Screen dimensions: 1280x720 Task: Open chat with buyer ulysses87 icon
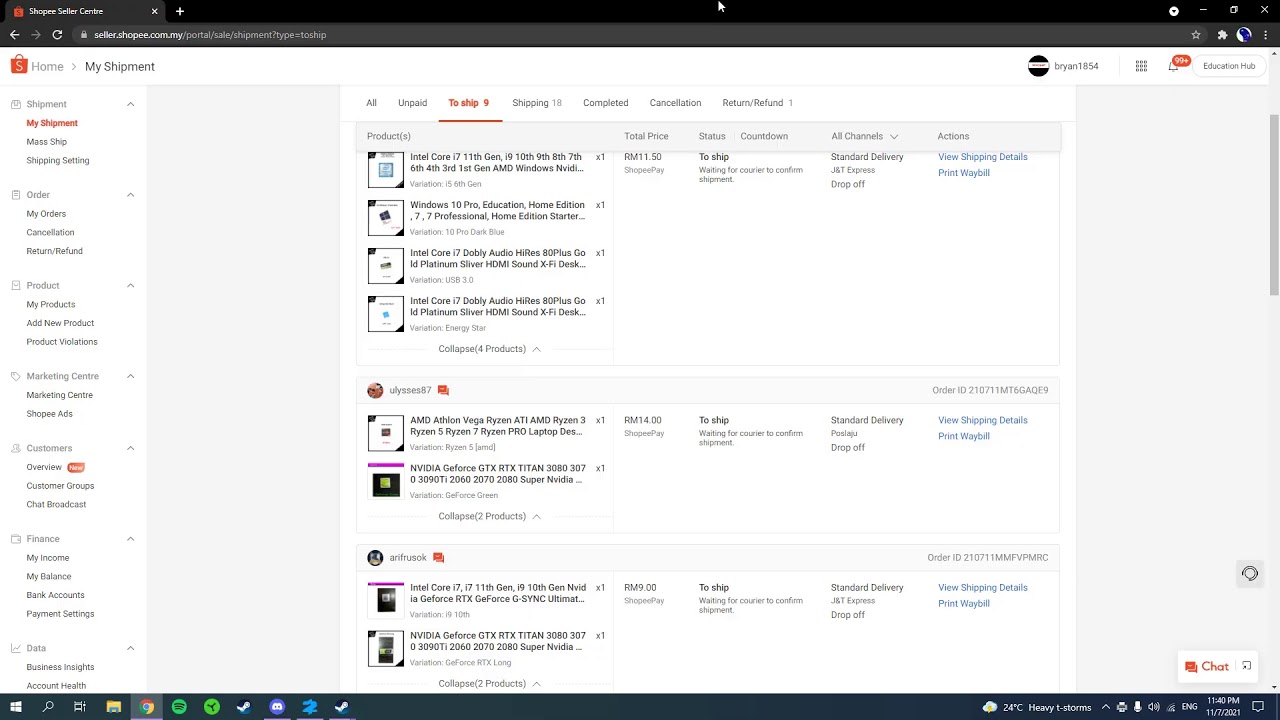tap(443, 390)
